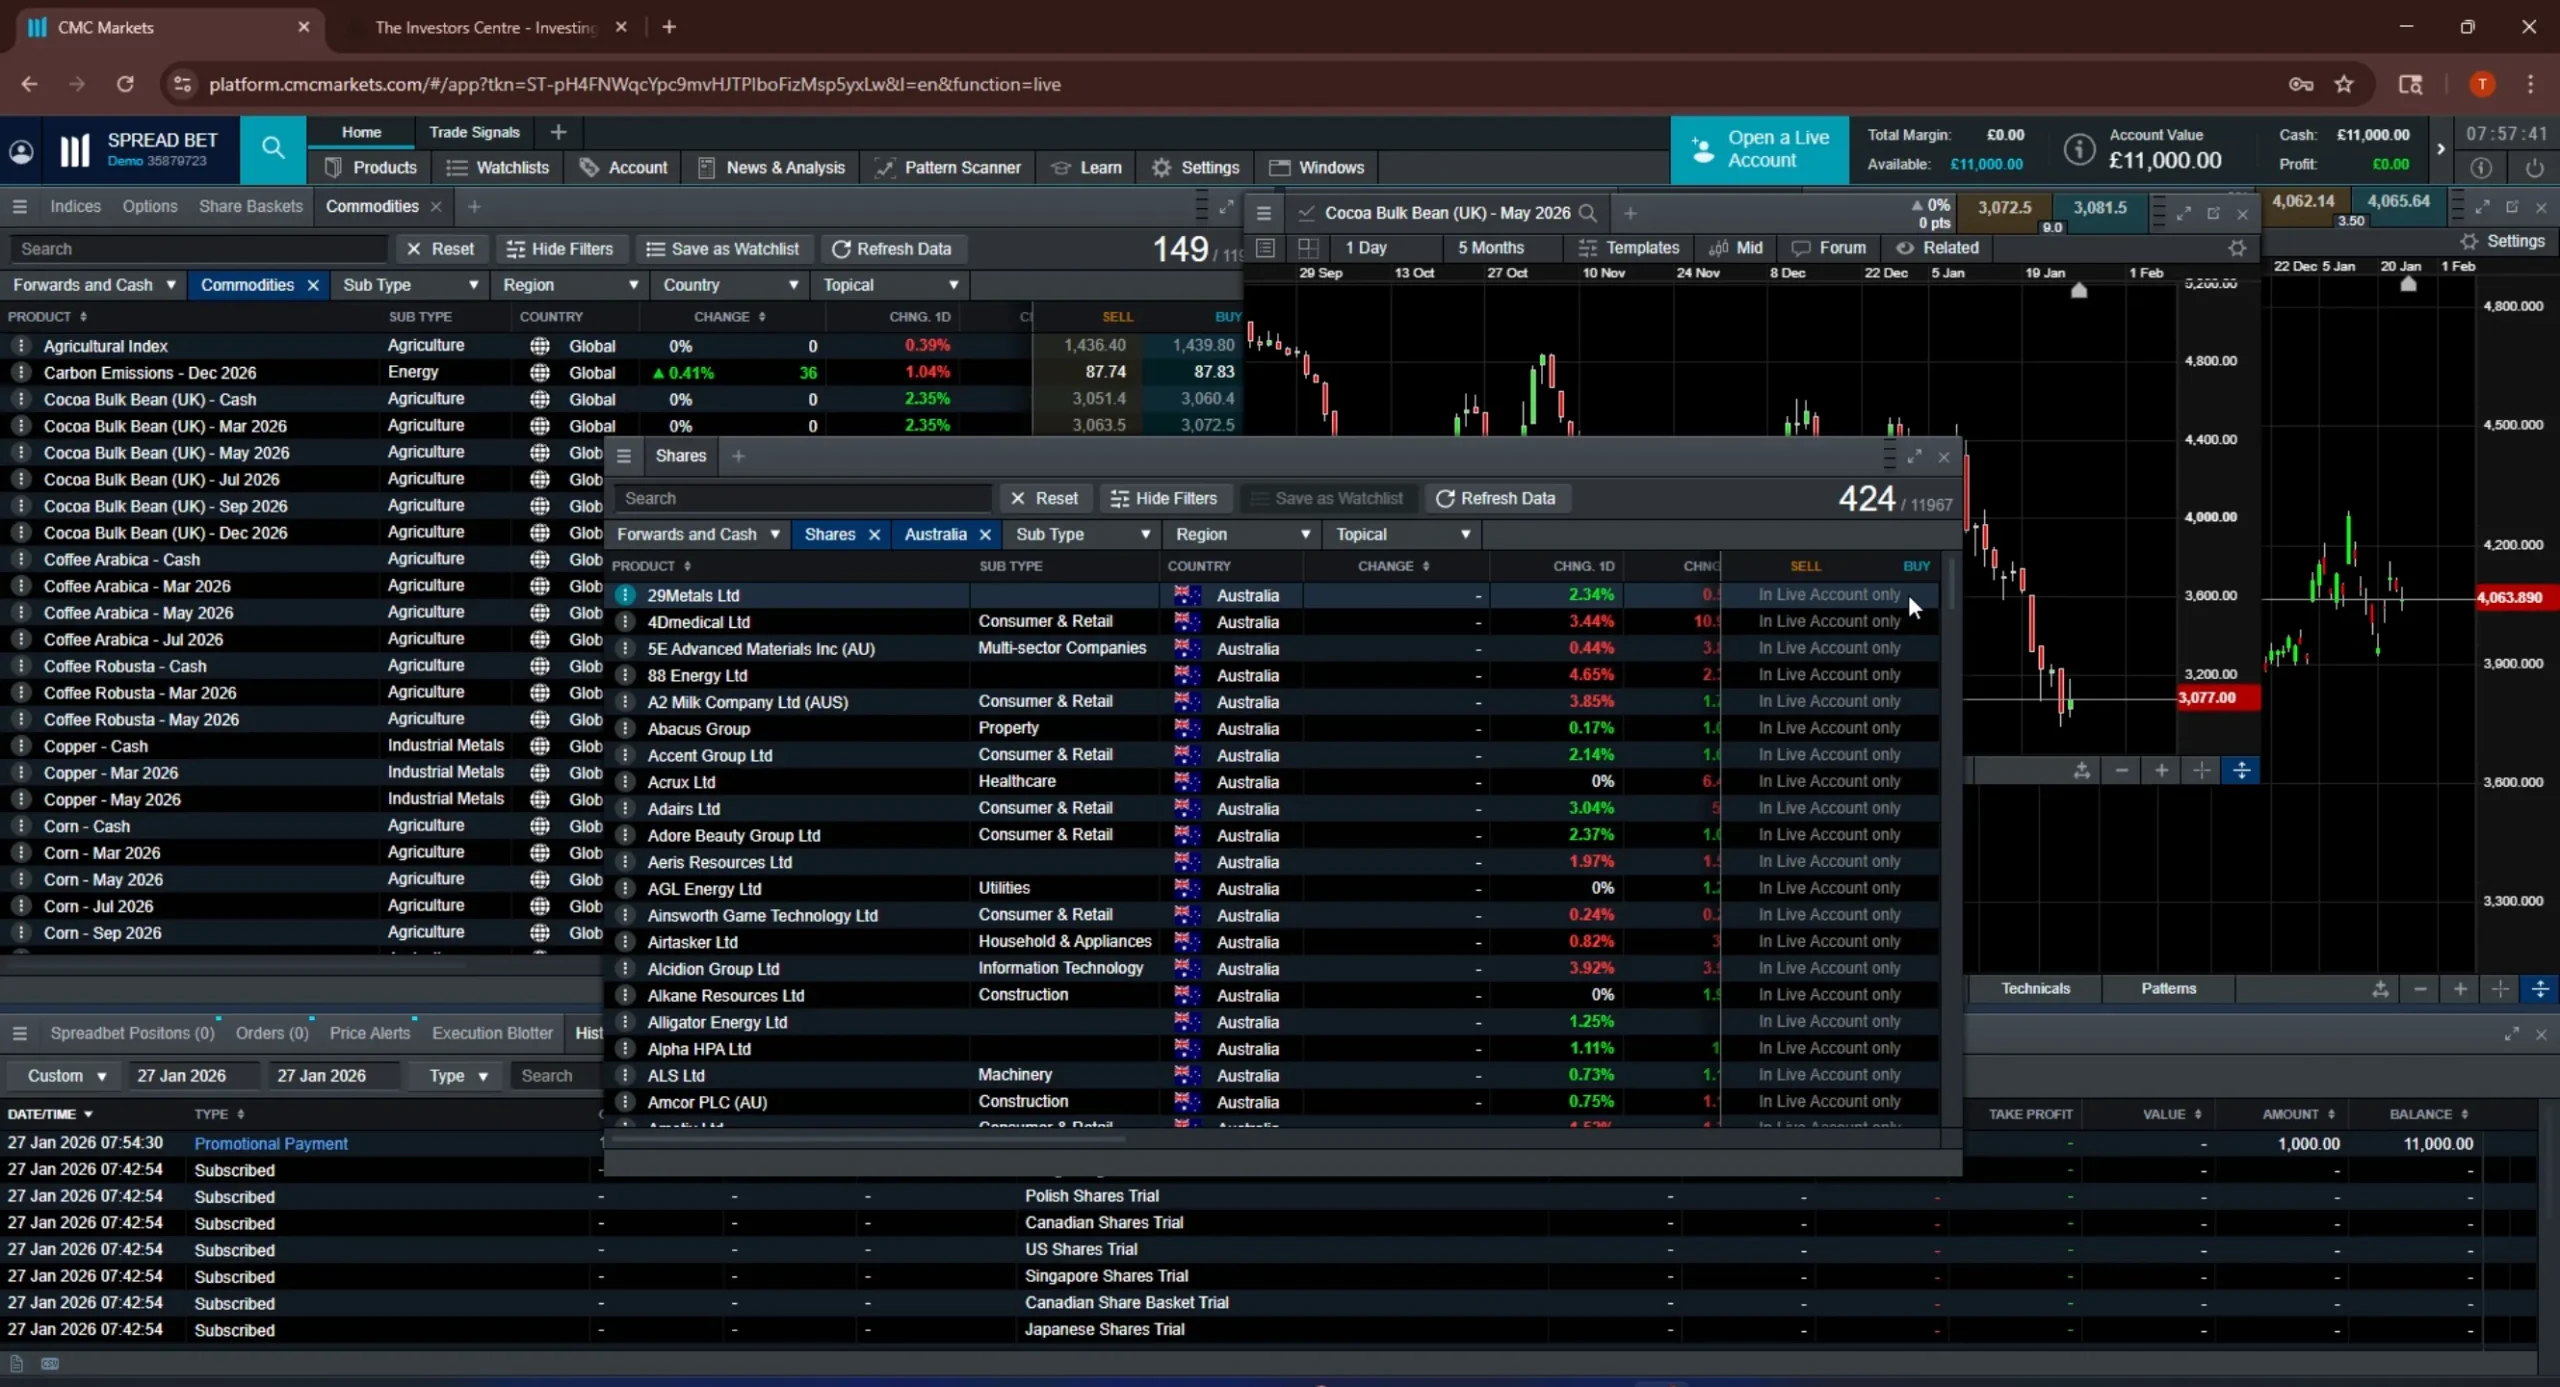Switch to the Trade Signals tab
Screen dimensions: 2560x1387
474,132
